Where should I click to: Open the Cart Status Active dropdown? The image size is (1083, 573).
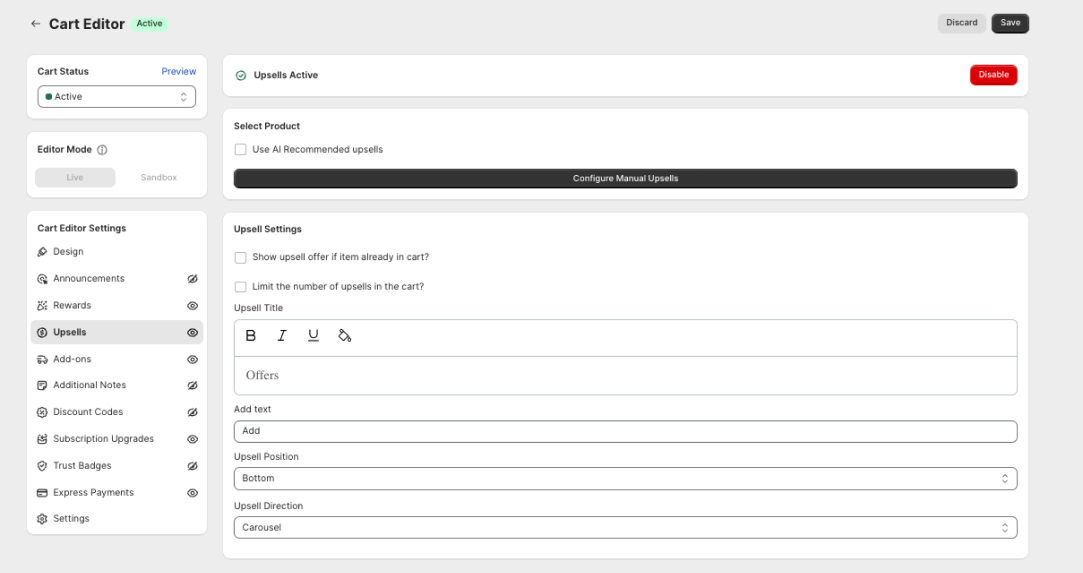[117, 97]
